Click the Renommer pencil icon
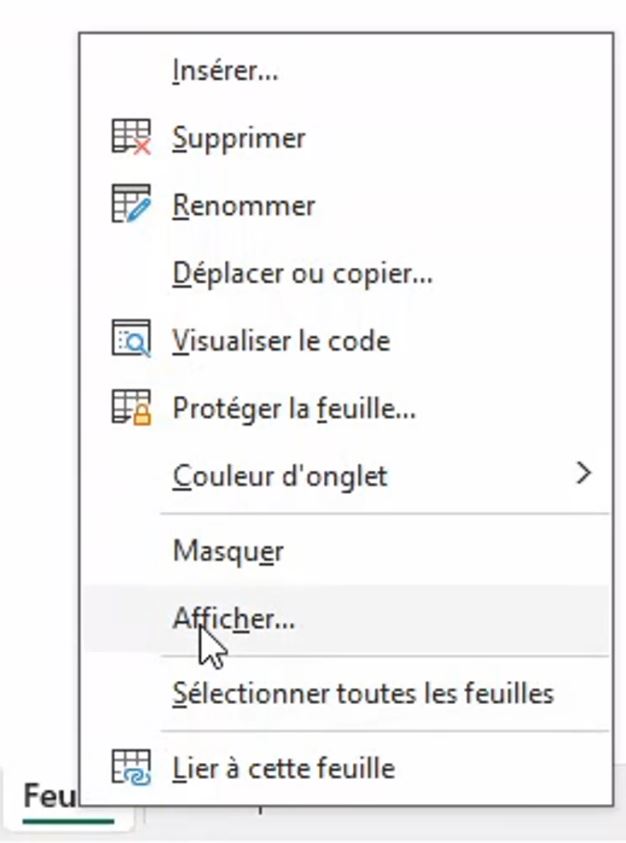The image size is (626, 843). 131,205
